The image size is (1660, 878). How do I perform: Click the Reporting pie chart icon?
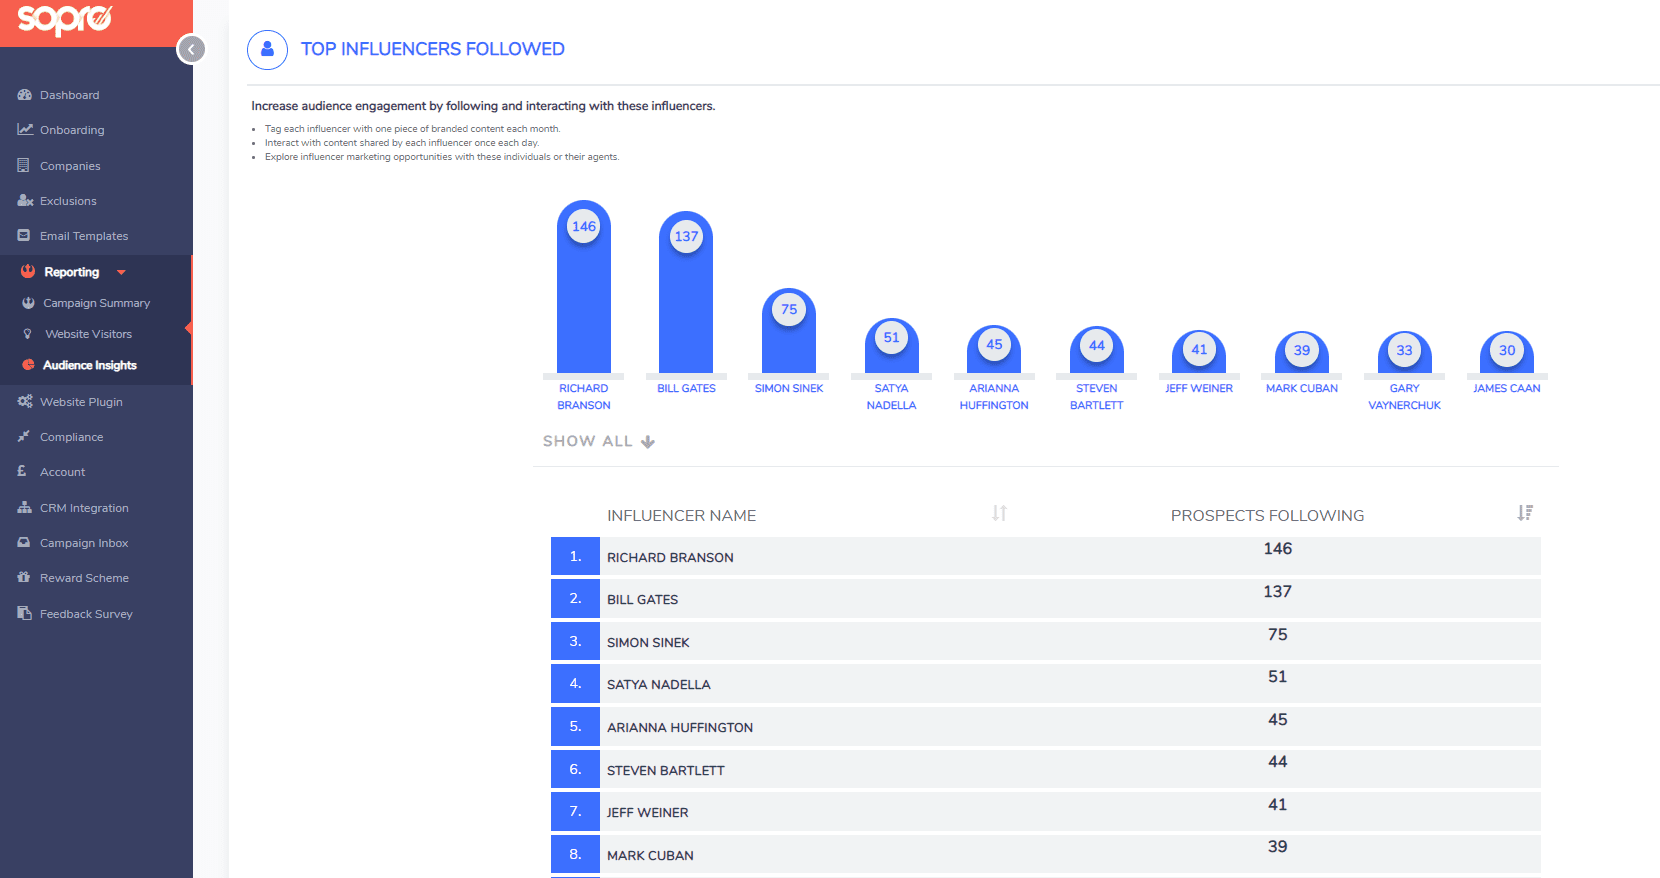coord(28,272)
